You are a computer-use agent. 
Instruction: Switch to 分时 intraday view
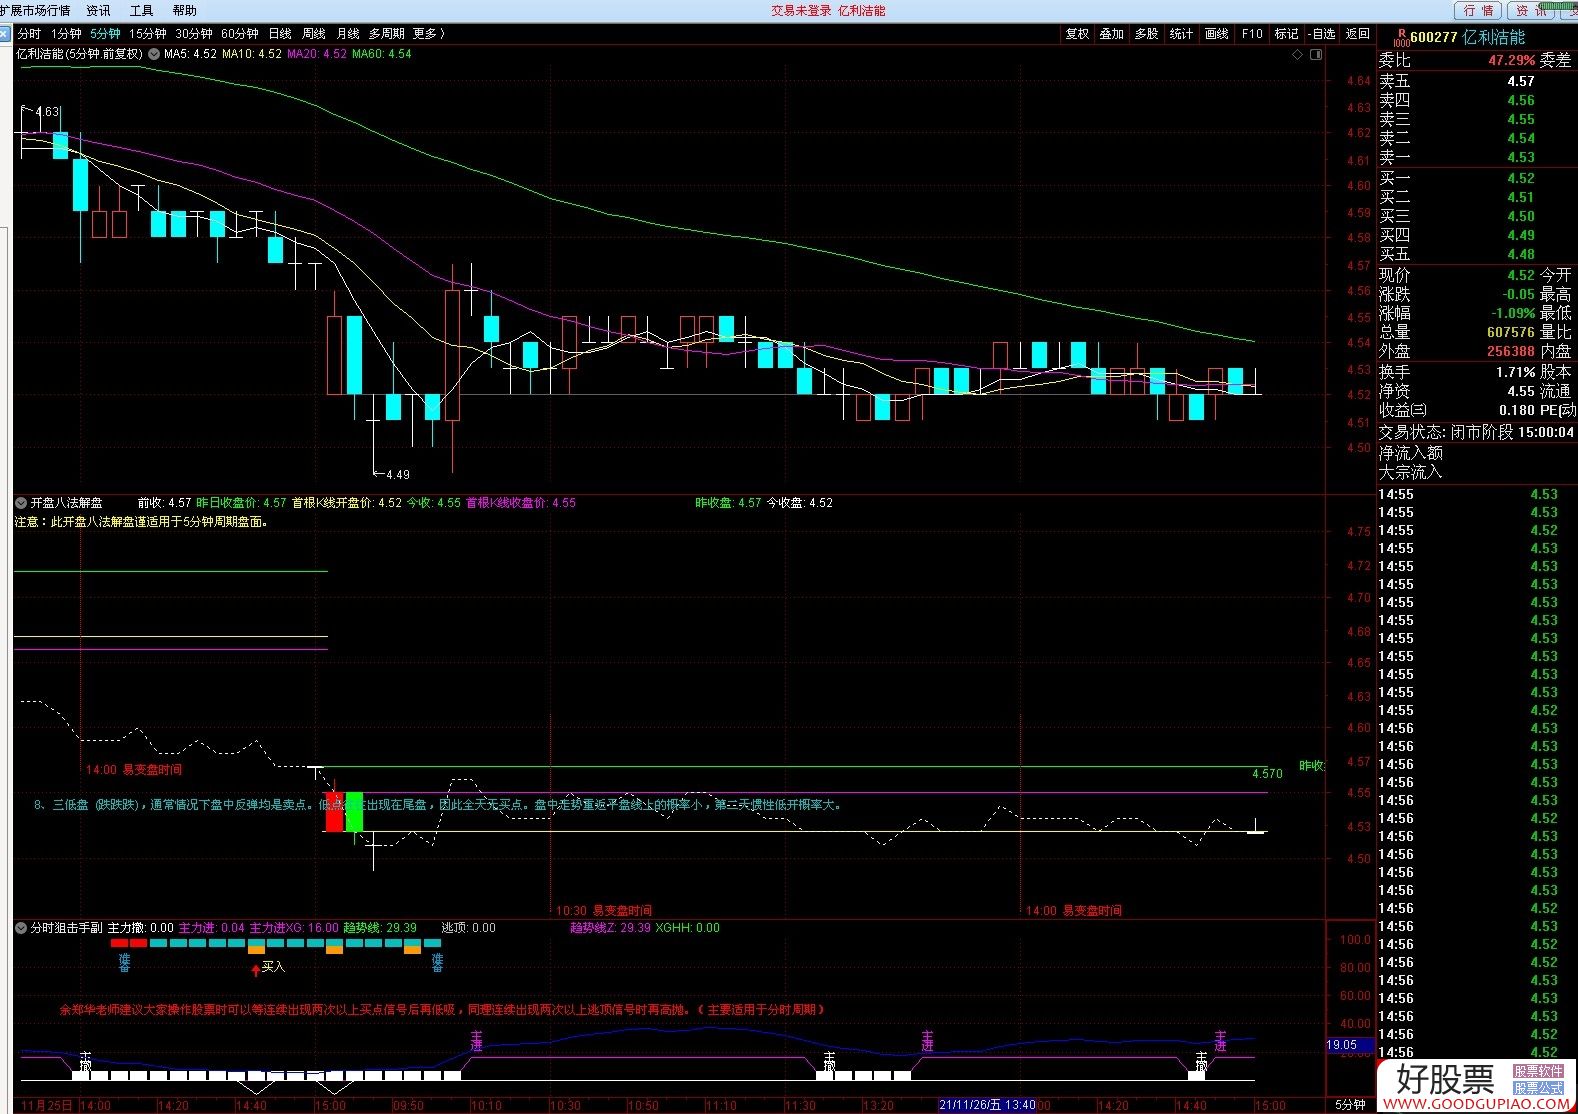coord(29,34)
